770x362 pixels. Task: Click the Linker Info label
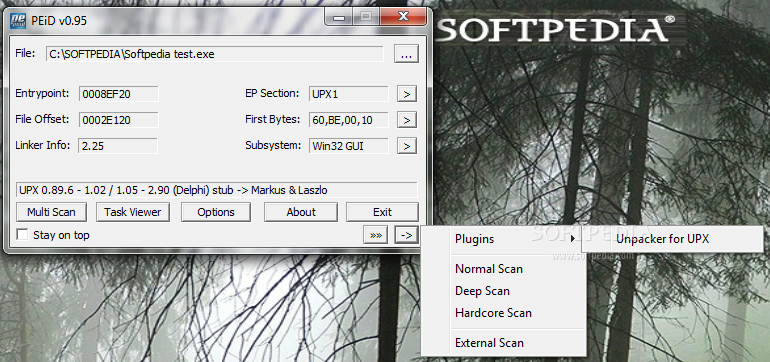coord(42,145)
